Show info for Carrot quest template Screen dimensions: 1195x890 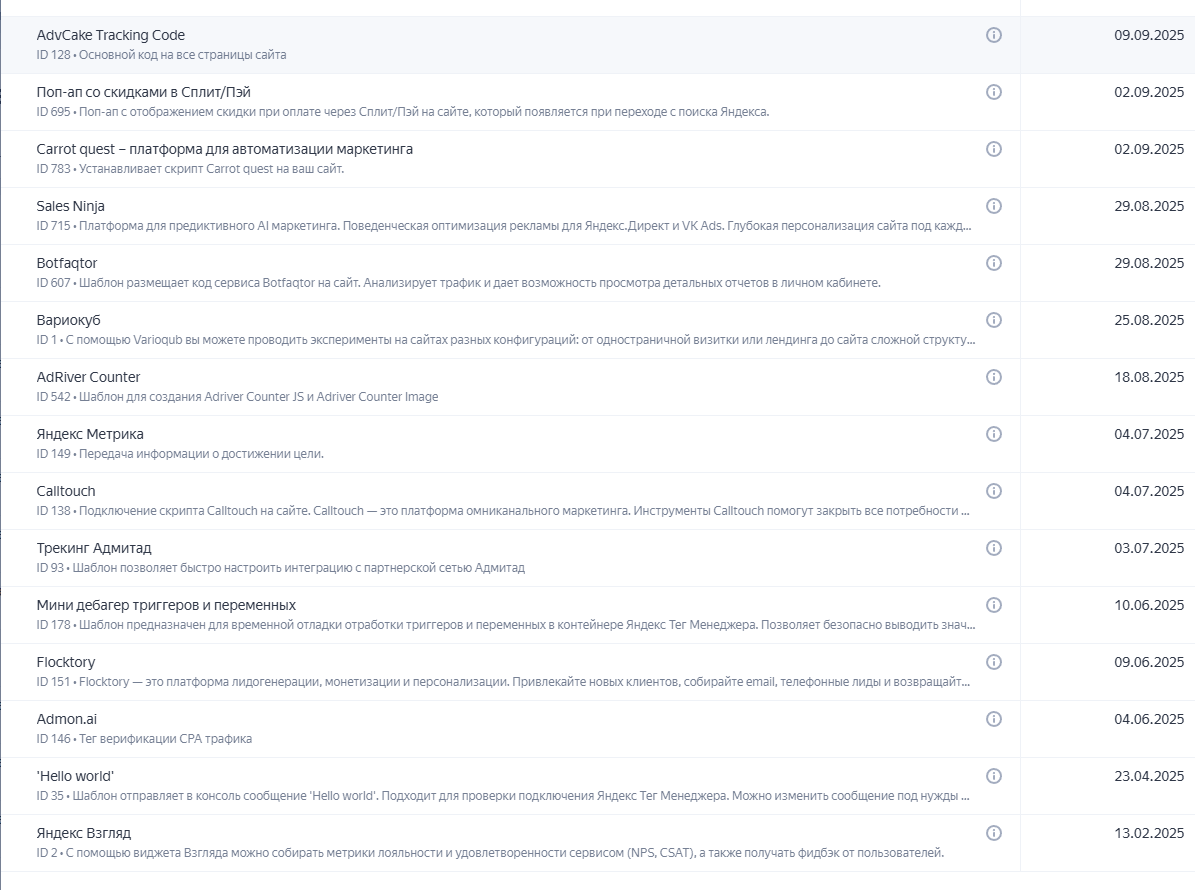[x=994, y=149]
